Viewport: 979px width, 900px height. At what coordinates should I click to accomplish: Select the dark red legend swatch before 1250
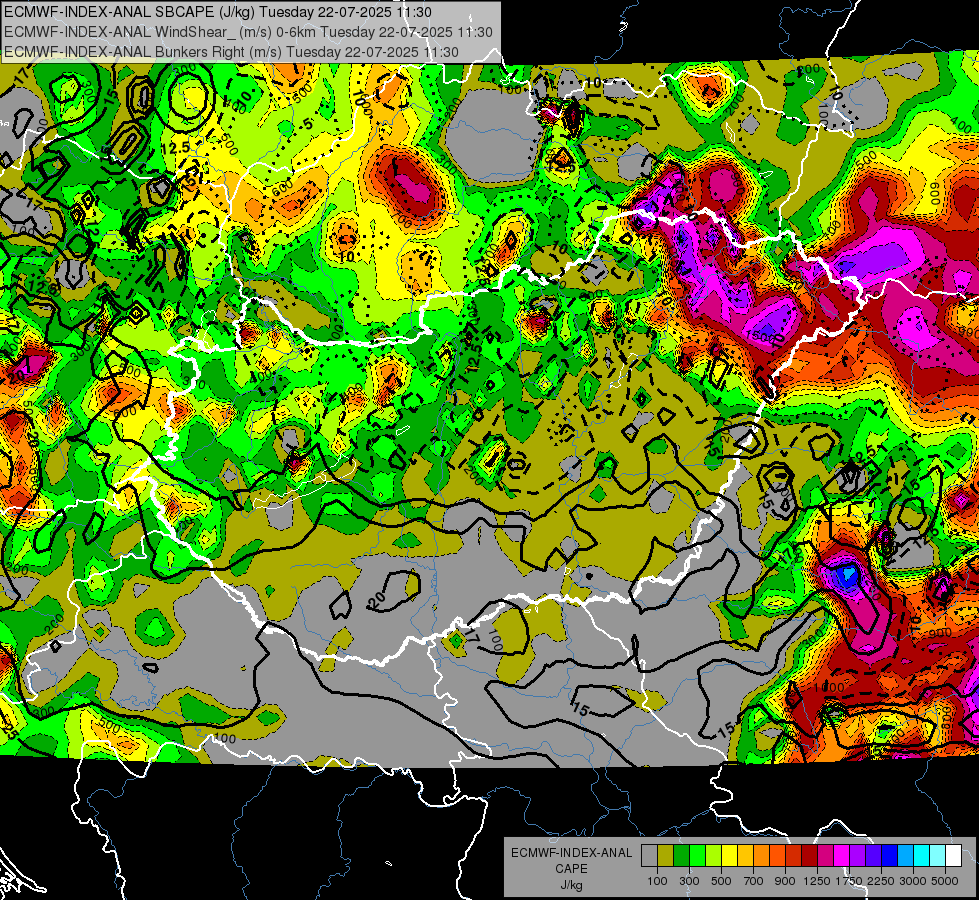click(x=809, y=856)
